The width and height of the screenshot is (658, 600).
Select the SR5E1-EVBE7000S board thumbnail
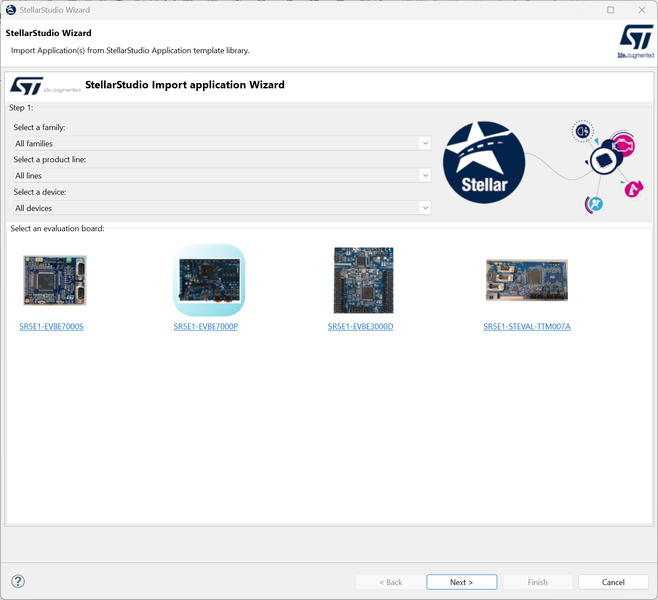pyautogui.click(x=55, y=280)
